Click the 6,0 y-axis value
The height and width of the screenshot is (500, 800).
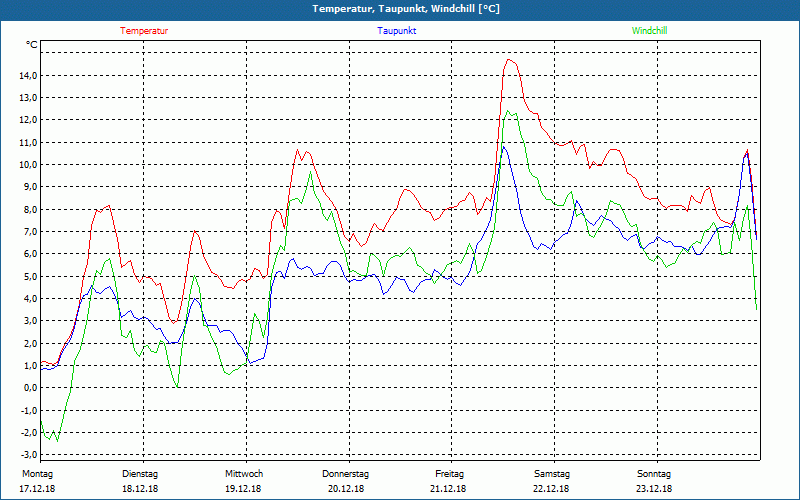click(31, 254)
